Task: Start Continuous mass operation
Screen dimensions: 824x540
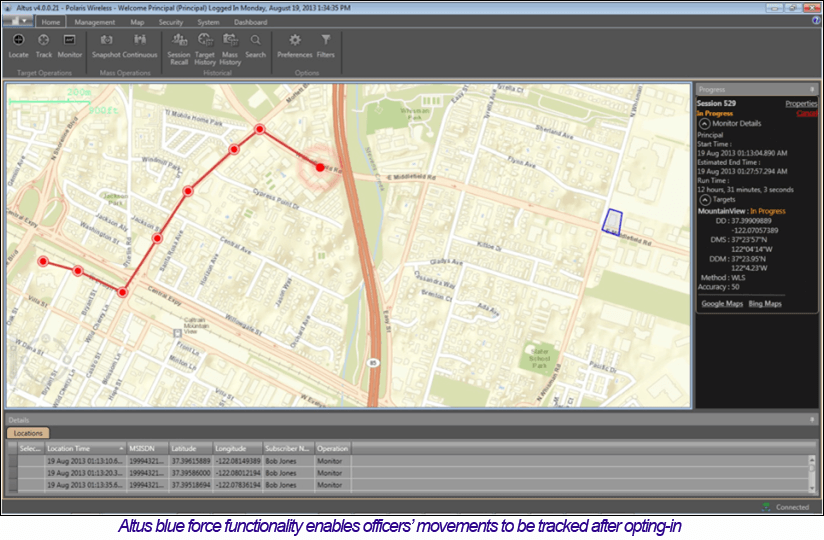Action: pyautogui.click(x=140, y=46)
